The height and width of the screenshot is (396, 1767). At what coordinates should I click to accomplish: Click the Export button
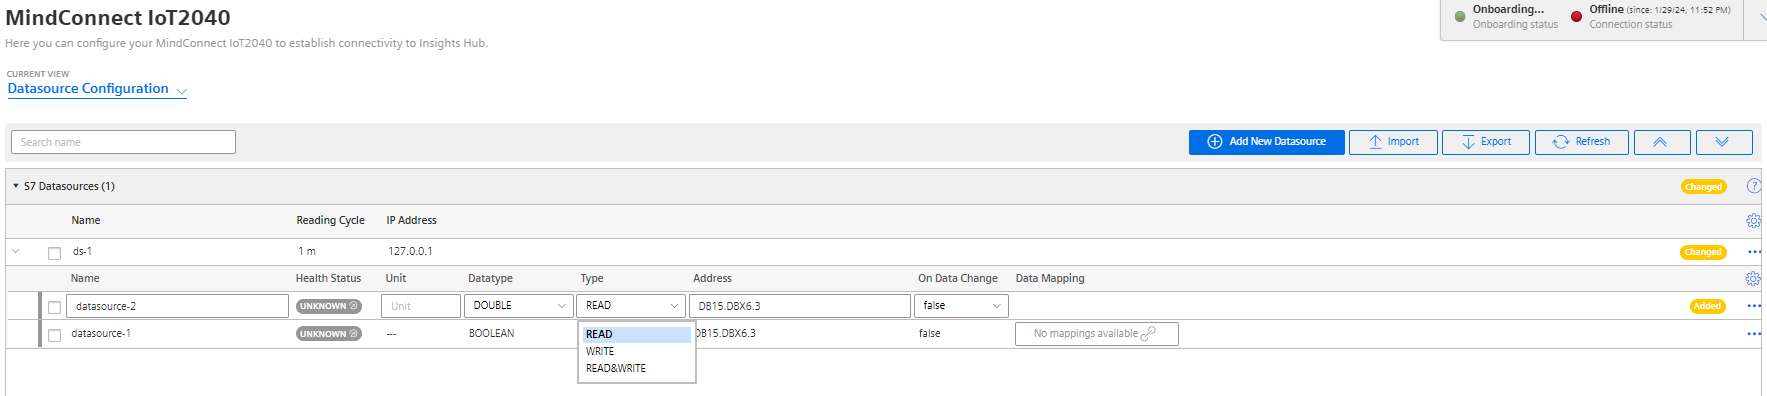click(1485, 142)
